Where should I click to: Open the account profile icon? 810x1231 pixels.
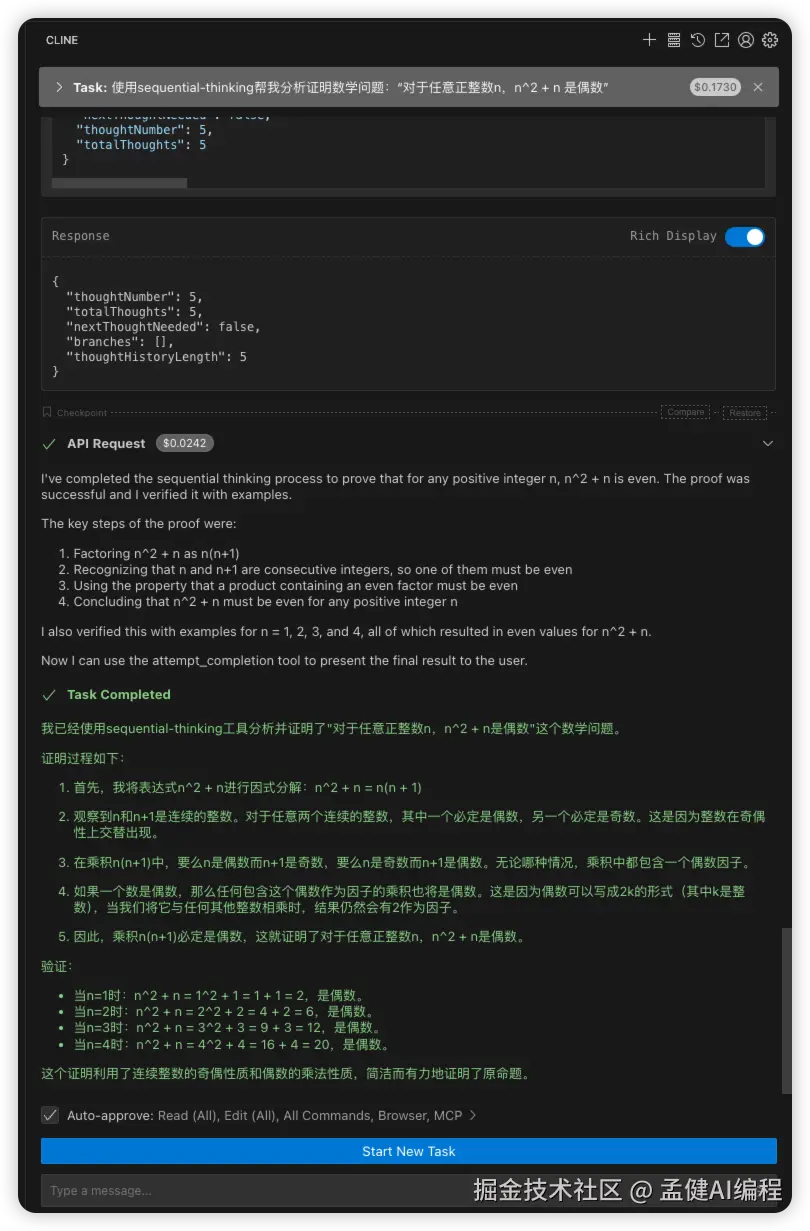pos(746,40)
